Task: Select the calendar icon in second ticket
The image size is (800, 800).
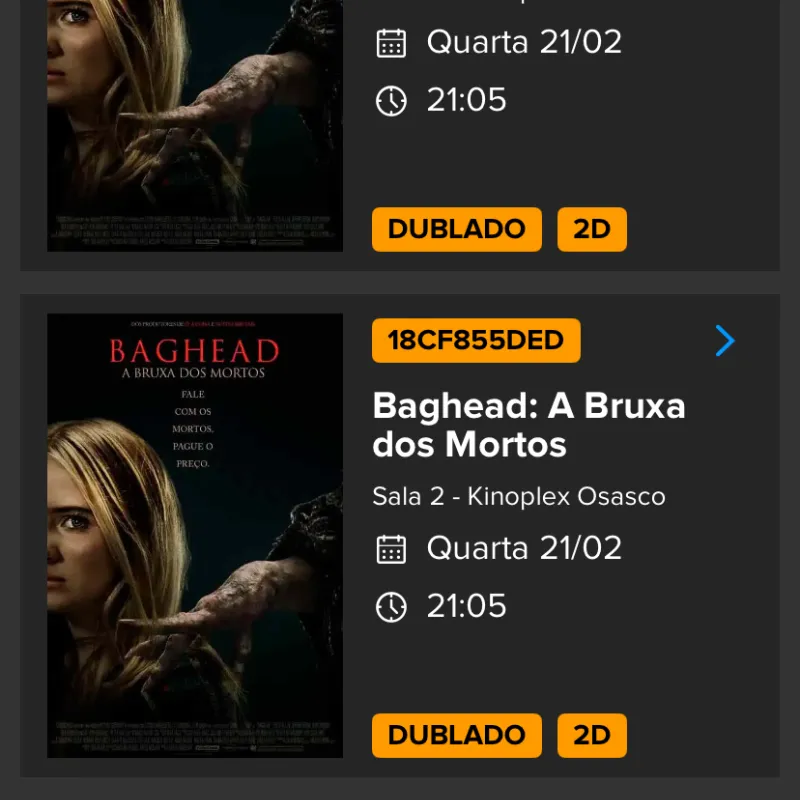Action: pyautogui.click(x=391, y=549)
